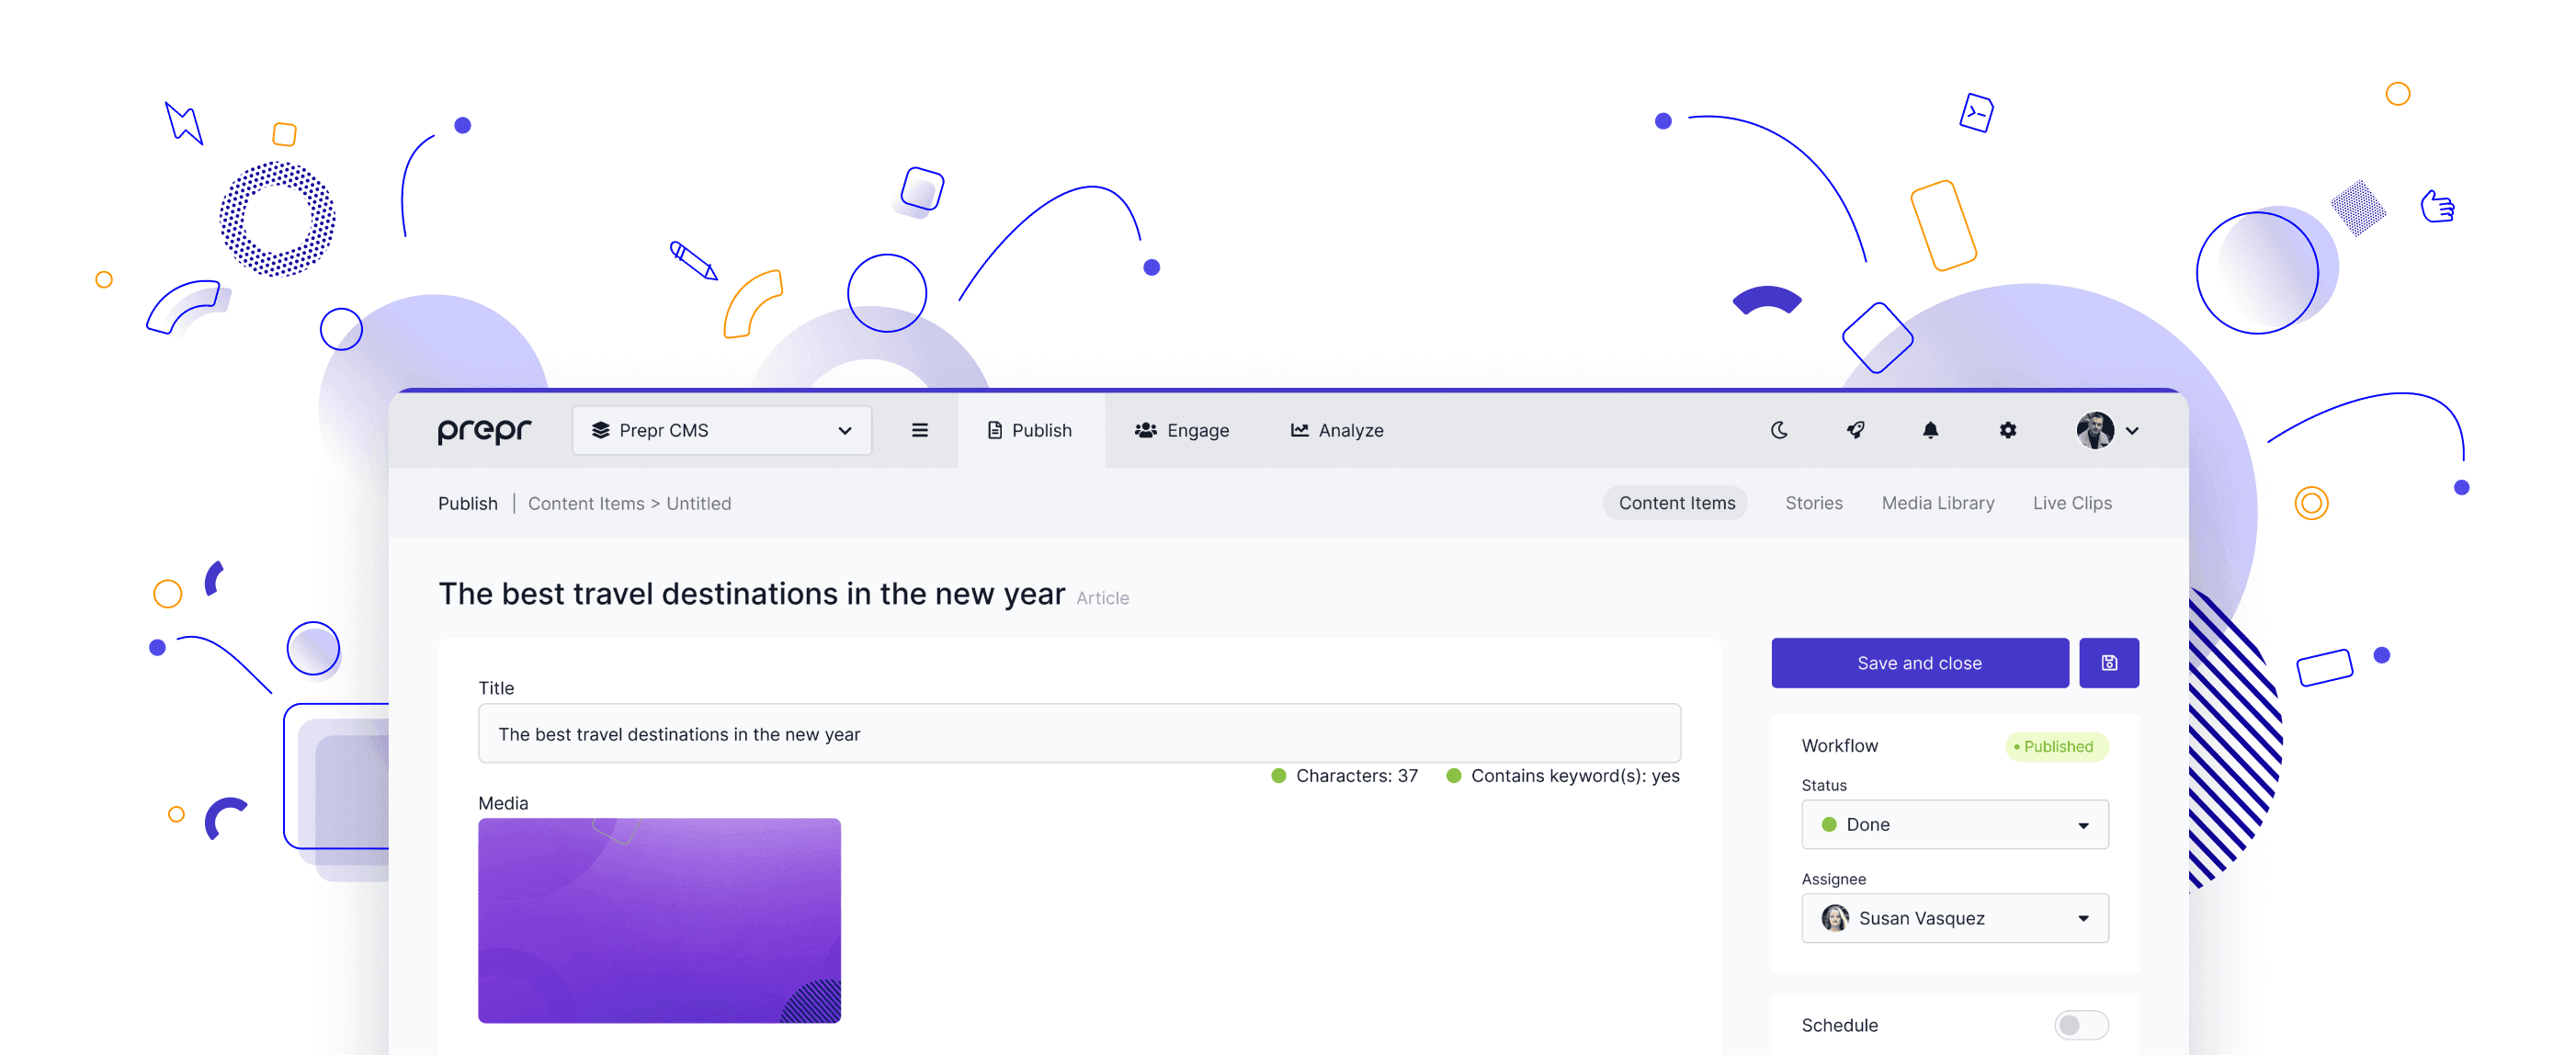Click the user profile avatar
Image resolution: width=2576 pixels, height=1055 pixels.
2094,430
